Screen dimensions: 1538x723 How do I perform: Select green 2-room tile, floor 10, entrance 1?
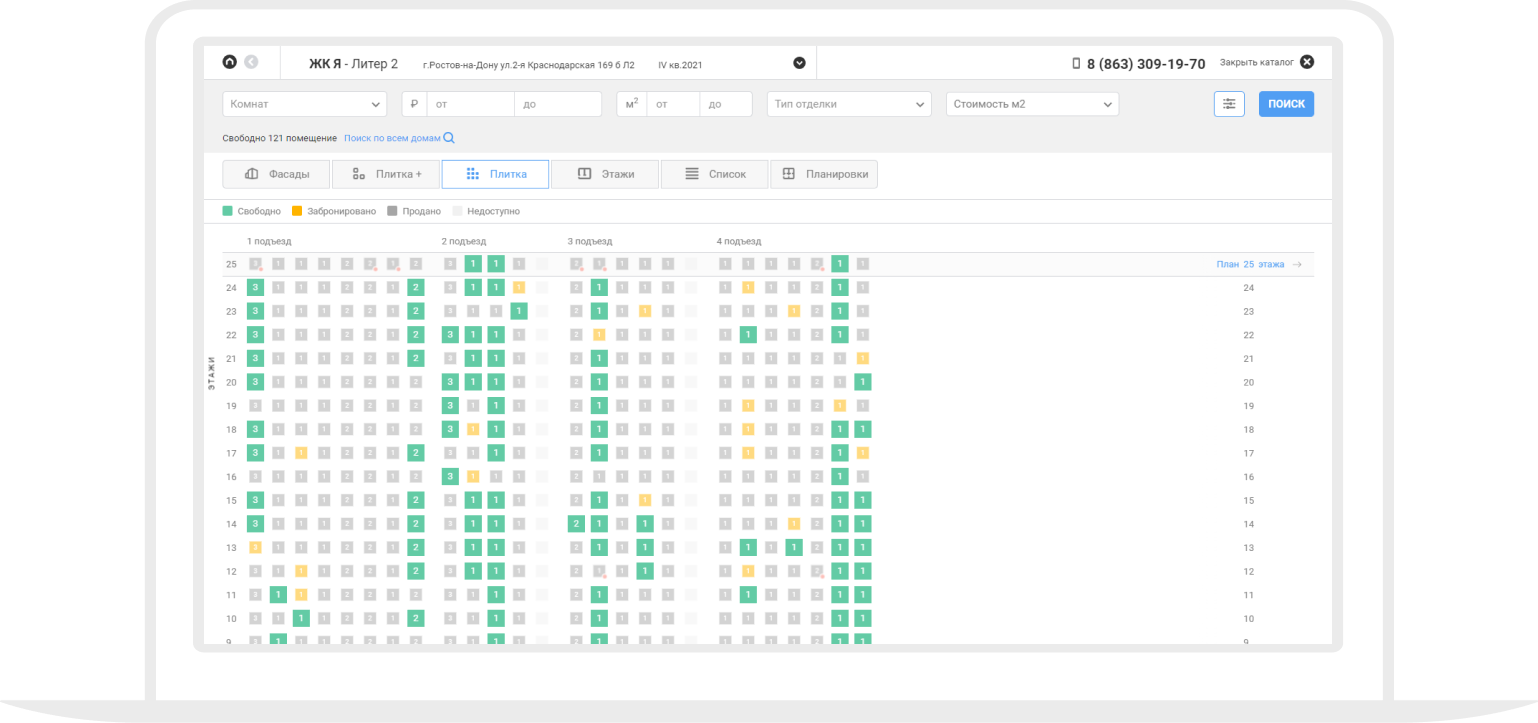[x=416, y=619]
